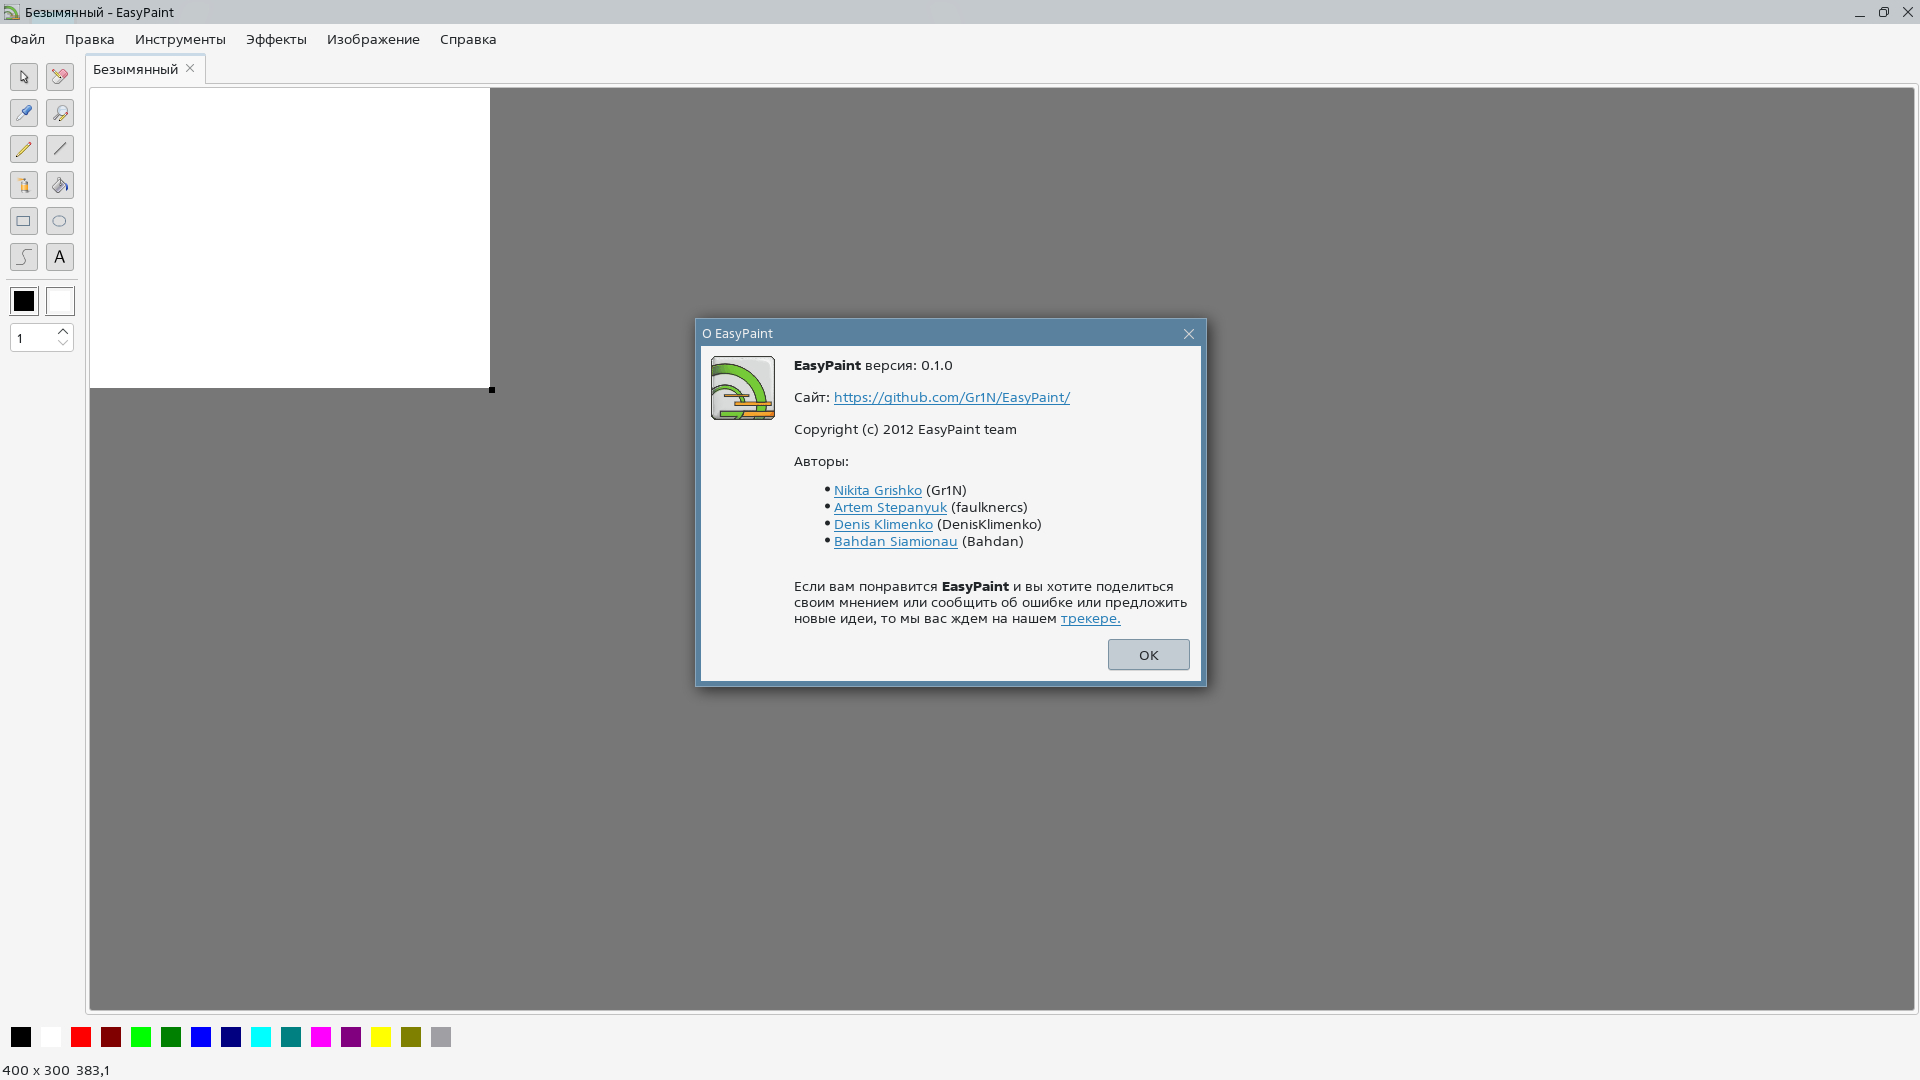The height and width of the screenshot is (1080, 1920).
Task: Choose the Pencil drawing tool
Action: click(x=24, y=149)
